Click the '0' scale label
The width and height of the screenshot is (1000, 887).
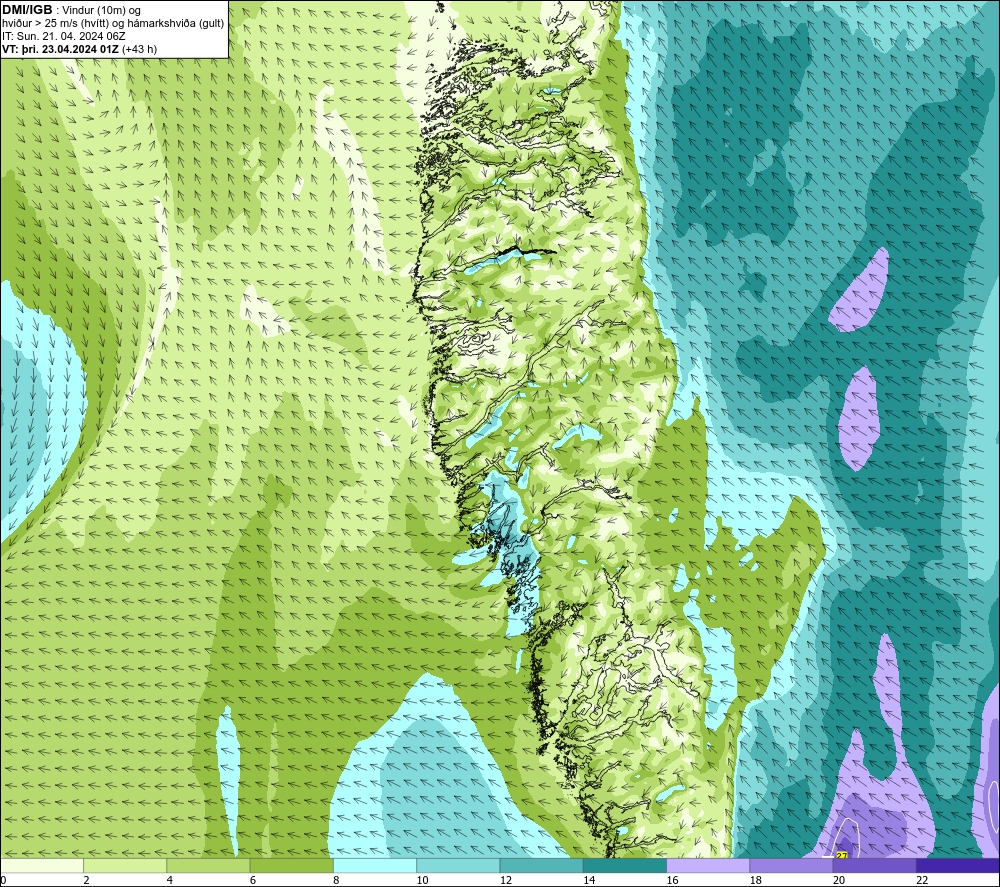[3, 880]
